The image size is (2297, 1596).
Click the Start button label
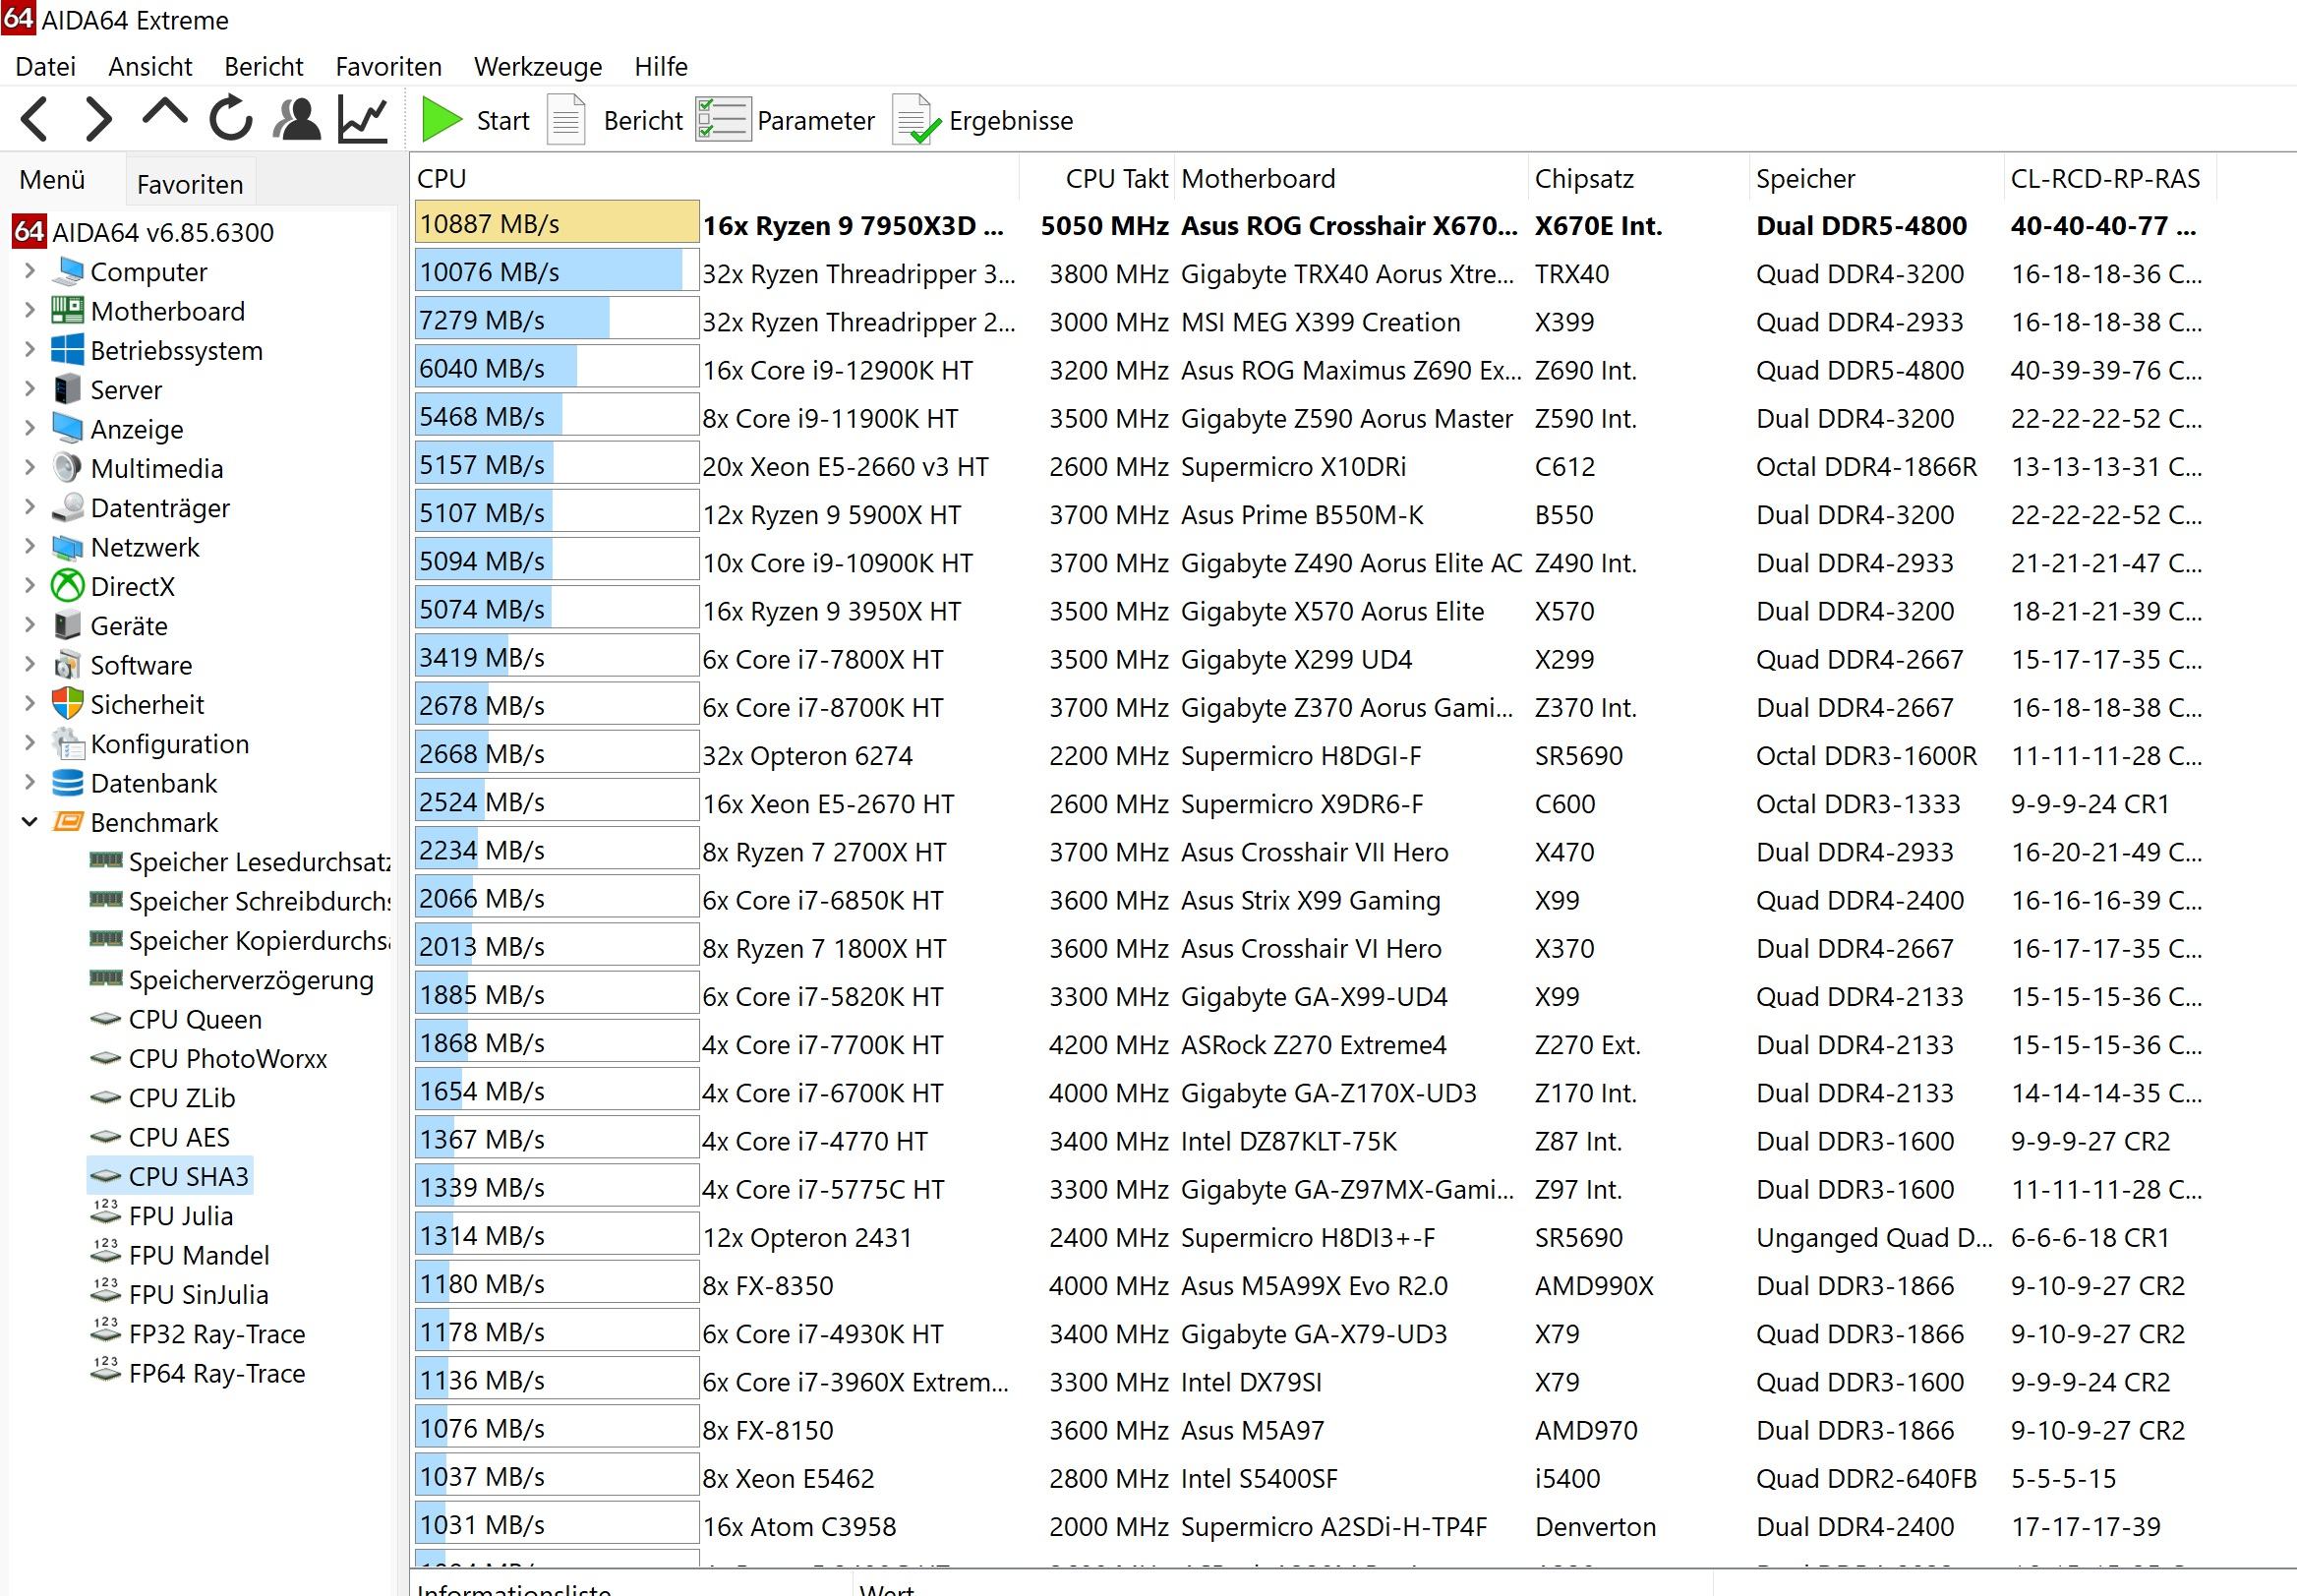coord(503,121)
